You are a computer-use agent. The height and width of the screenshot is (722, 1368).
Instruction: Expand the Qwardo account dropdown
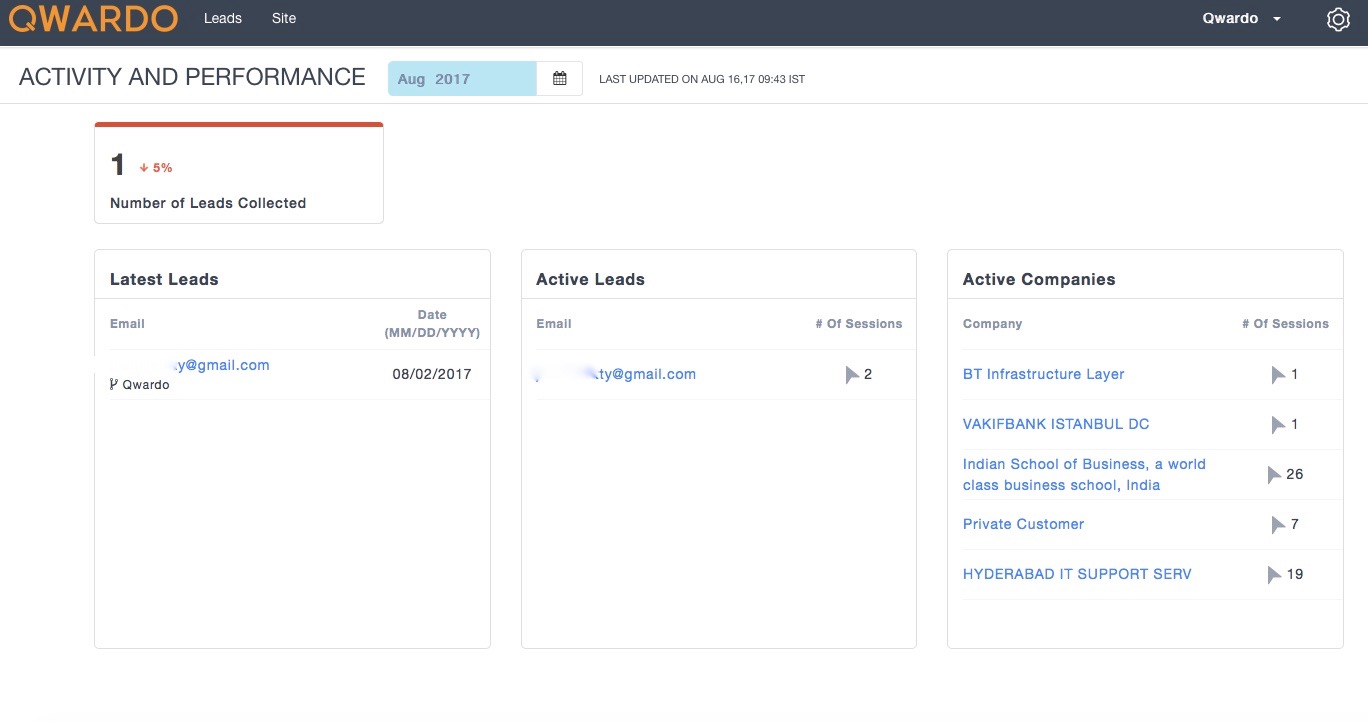coord(1242,19)
